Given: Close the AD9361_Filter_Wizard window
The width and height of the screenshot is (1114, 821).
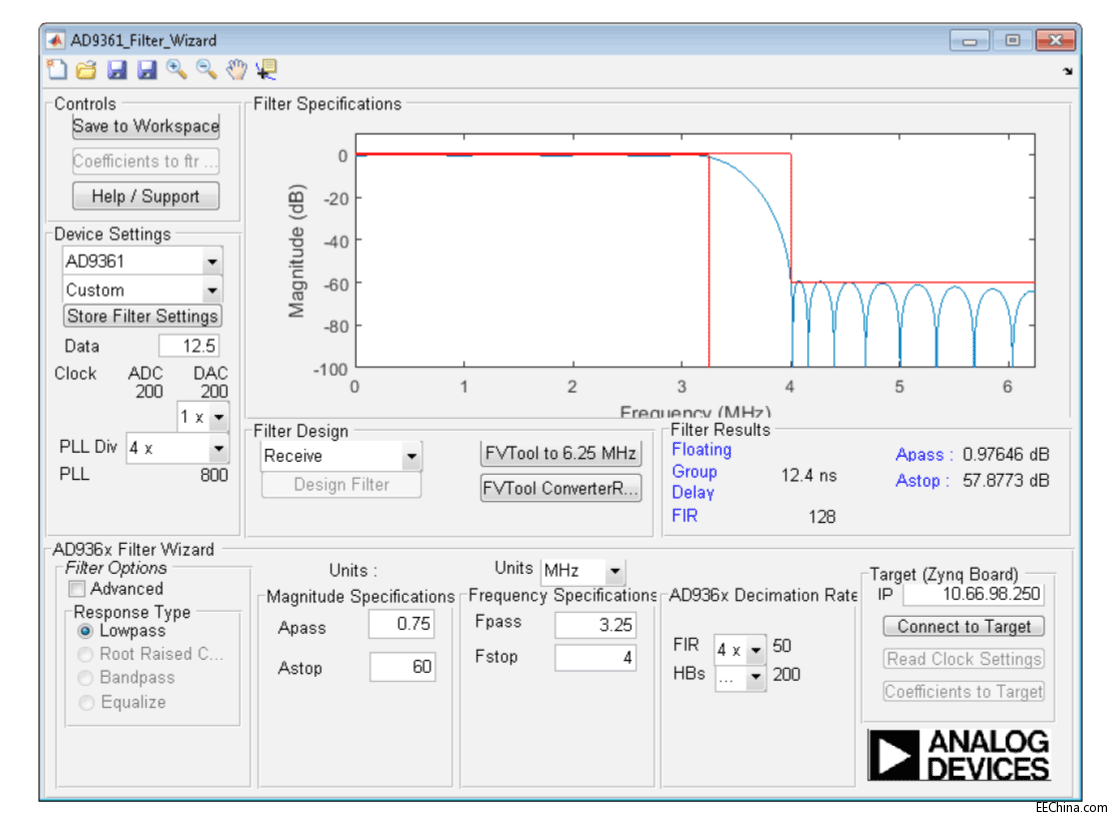Looking at the screenshot, I should 1055,40.
